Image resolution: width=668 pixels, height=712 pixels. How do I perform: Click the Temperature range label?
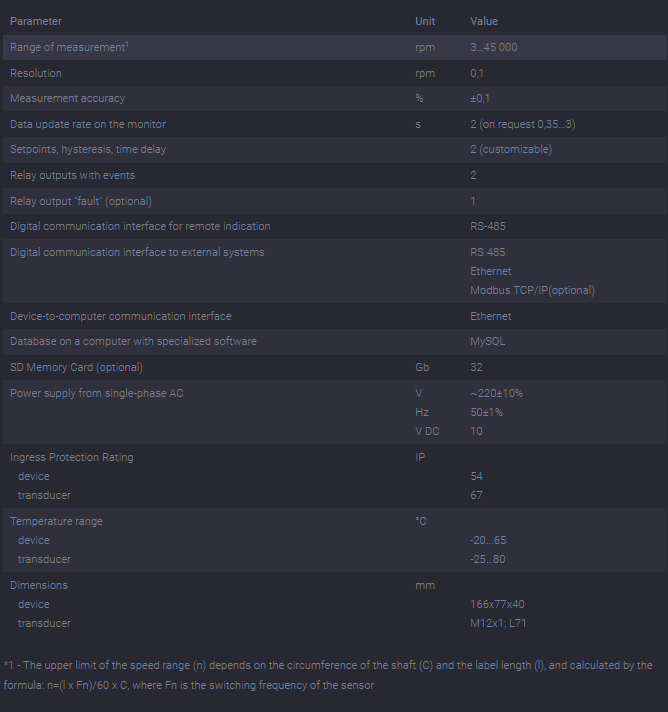pos(56,521)
